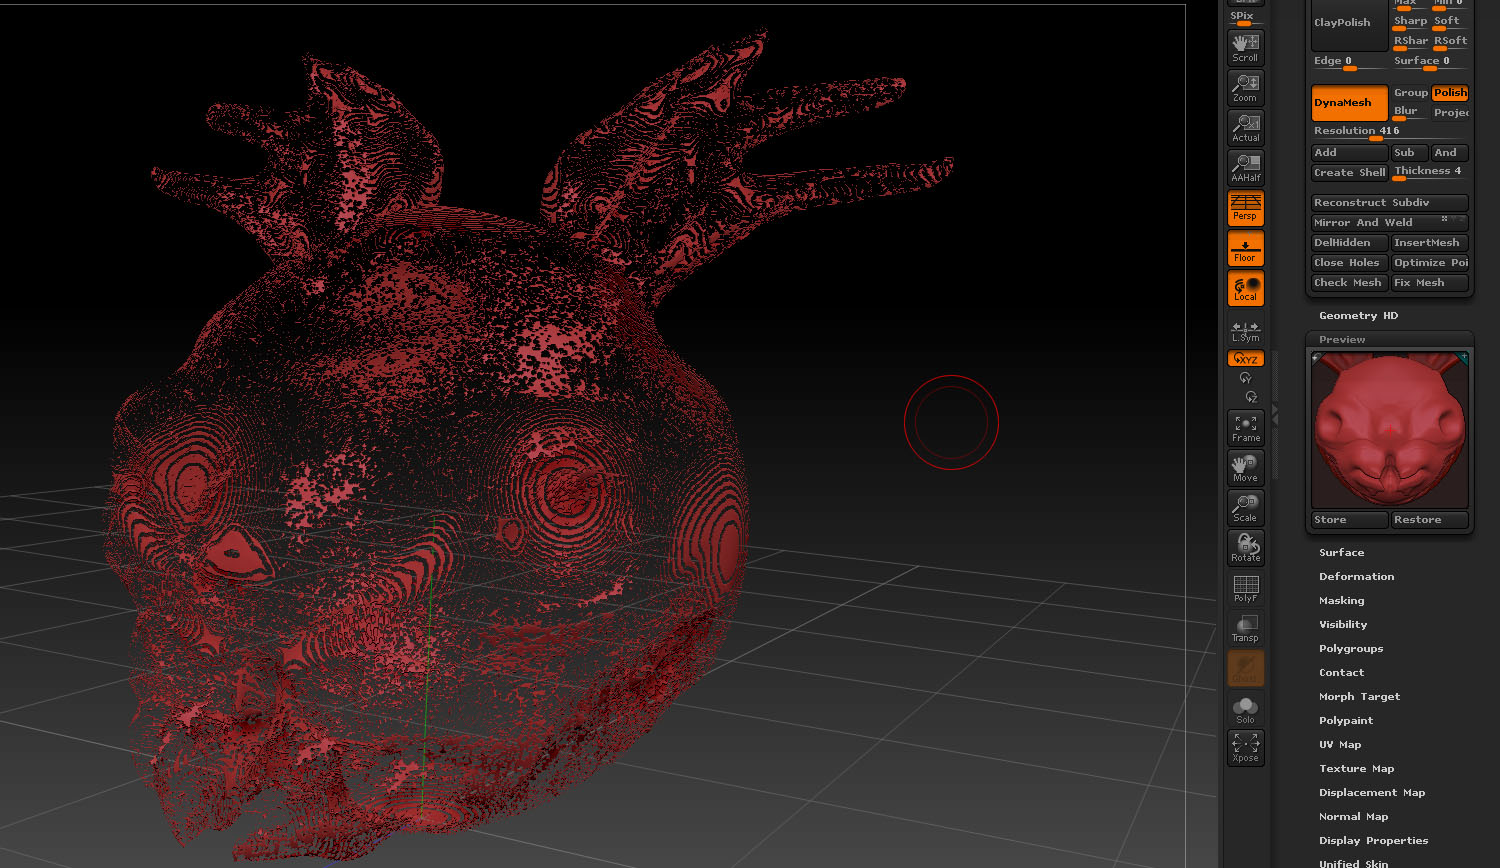This screenshot has width=1500, height=868.
Task: Click the DynaMesh And button
Action: pyautogui.click(x=1450, y=153)
